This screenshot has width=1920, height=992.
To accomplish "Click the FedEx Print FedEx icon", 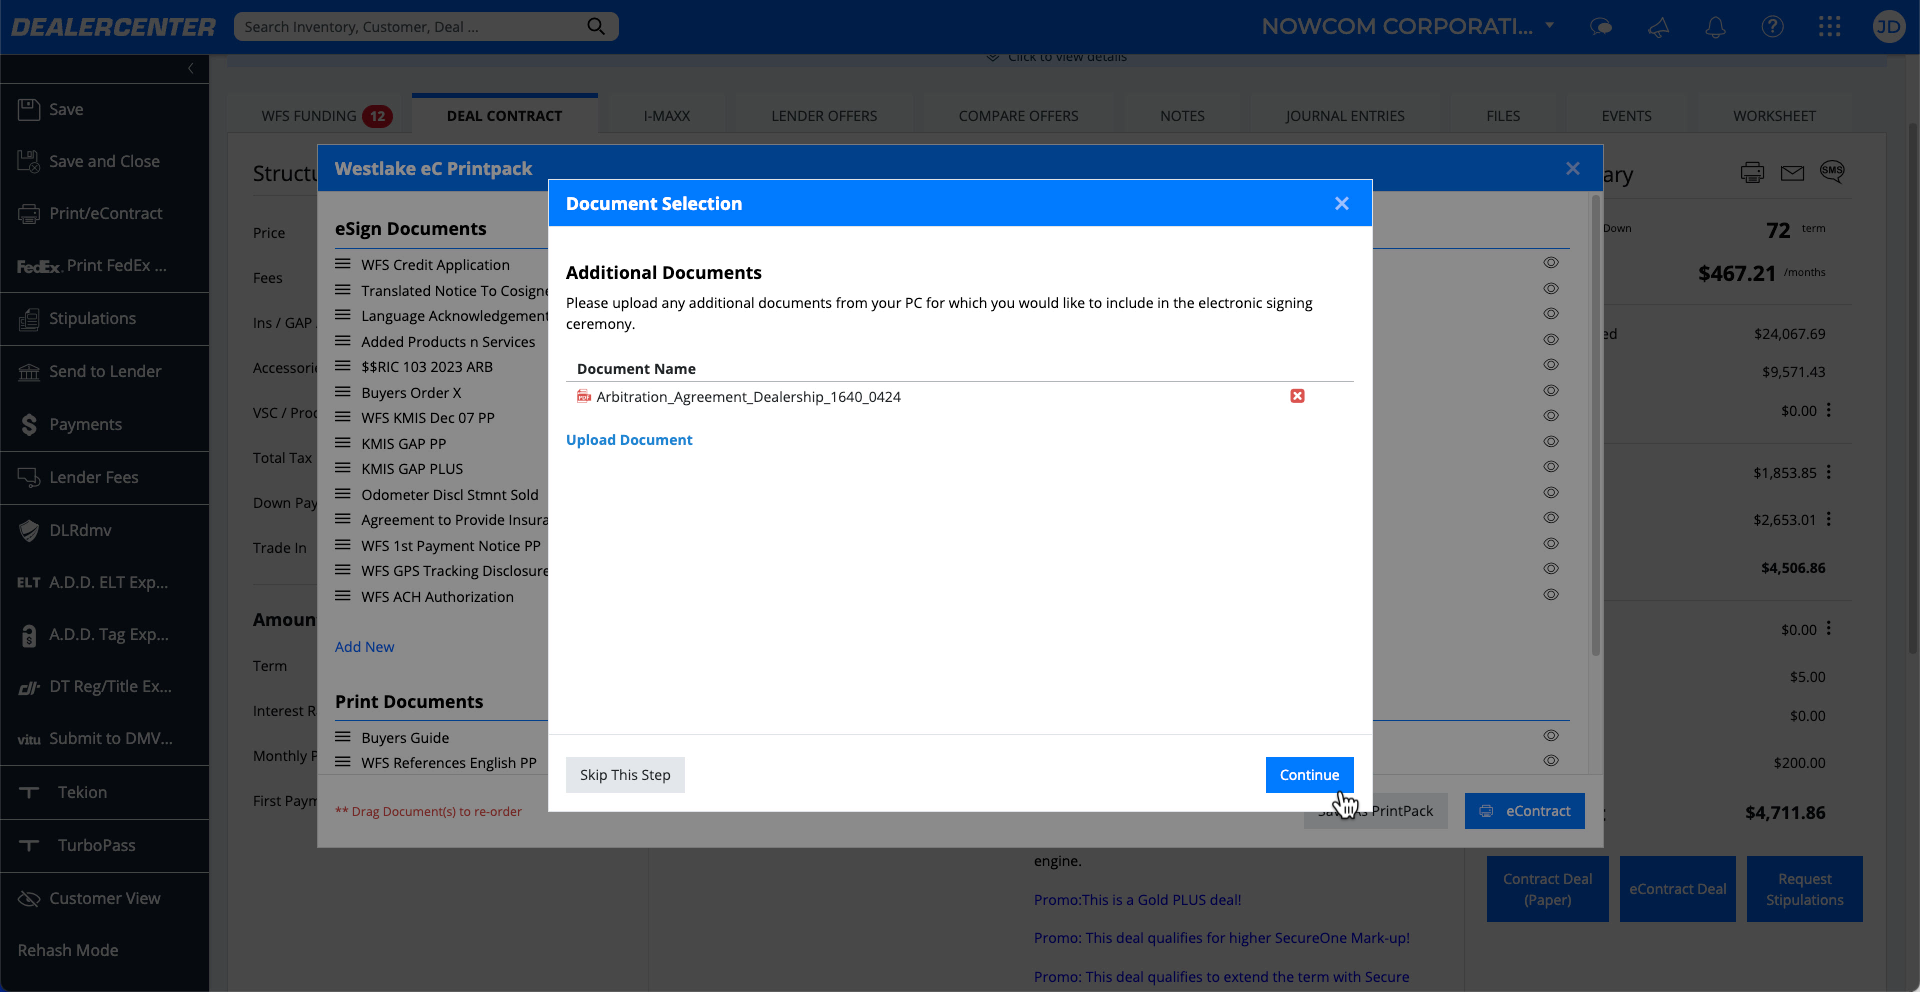I will coord(38,266).
